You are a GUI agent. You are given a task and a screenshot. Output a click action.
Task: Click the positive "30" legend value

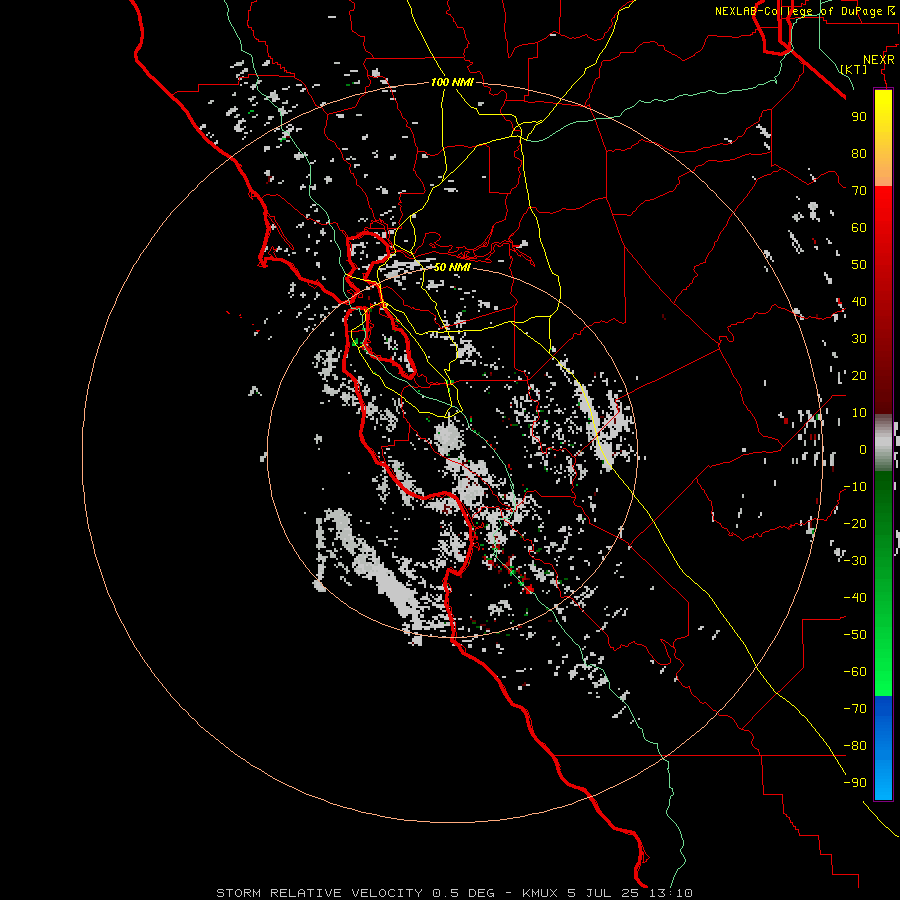tap(859, 339)
